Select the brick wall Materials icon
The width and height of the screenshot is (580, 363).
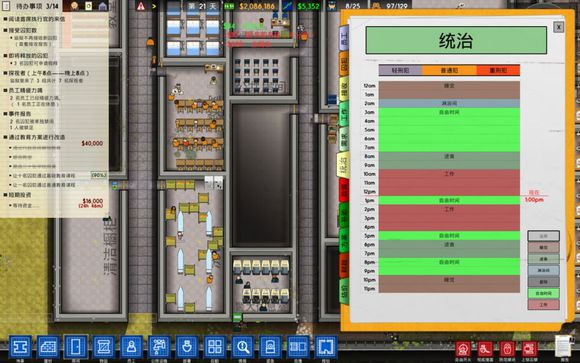(x=48, y=347)
